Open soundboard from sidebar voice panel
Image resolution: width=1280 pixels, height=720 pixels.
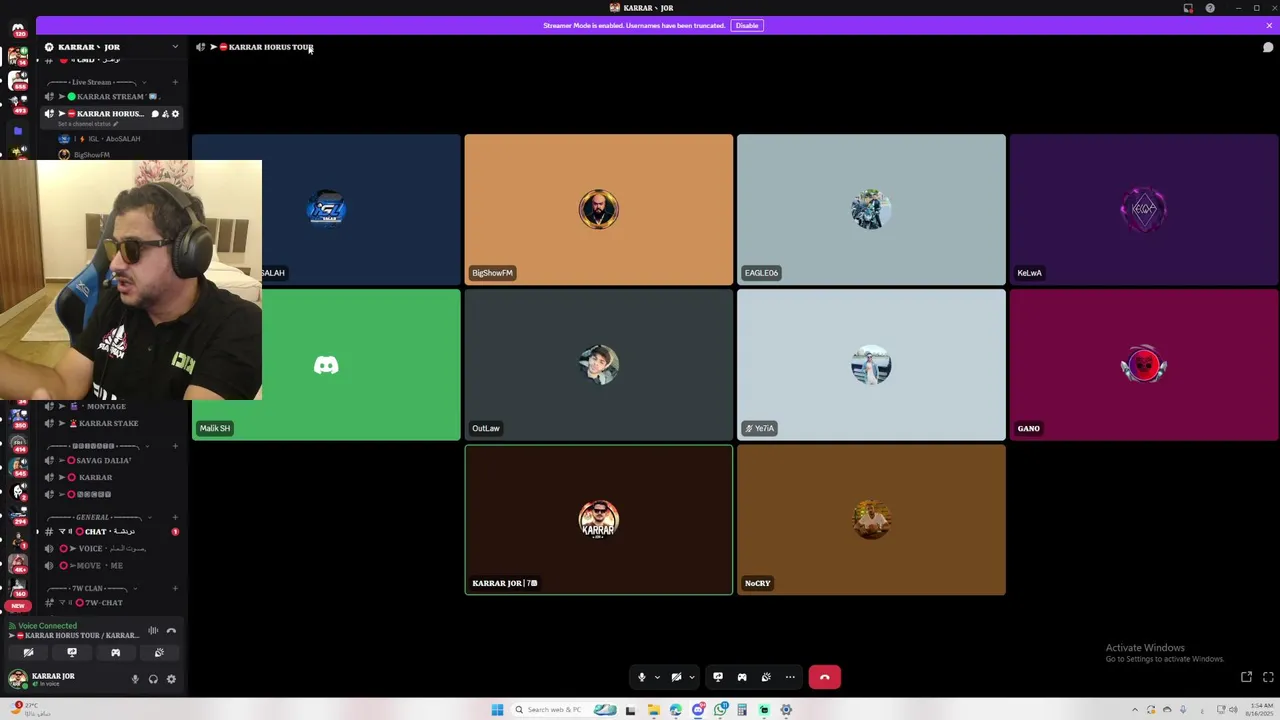click(x=159, y=653)
